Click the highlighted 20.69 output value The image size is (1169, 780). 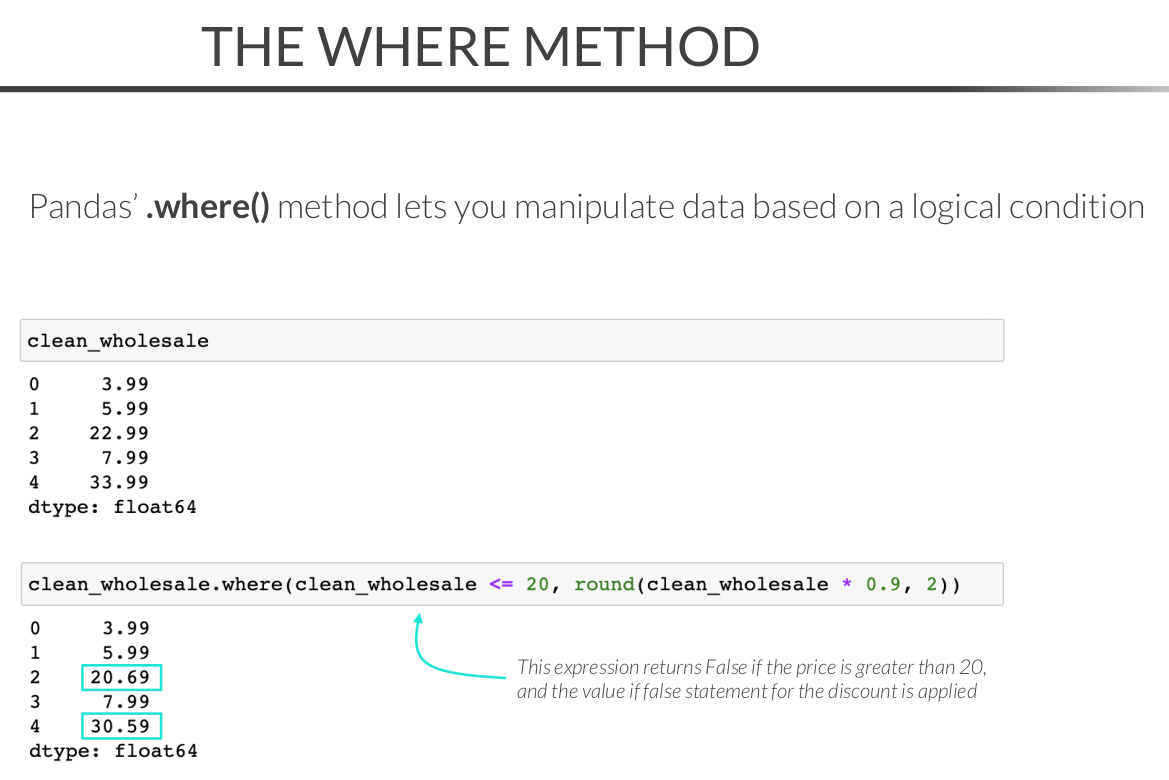pos(120,677)
